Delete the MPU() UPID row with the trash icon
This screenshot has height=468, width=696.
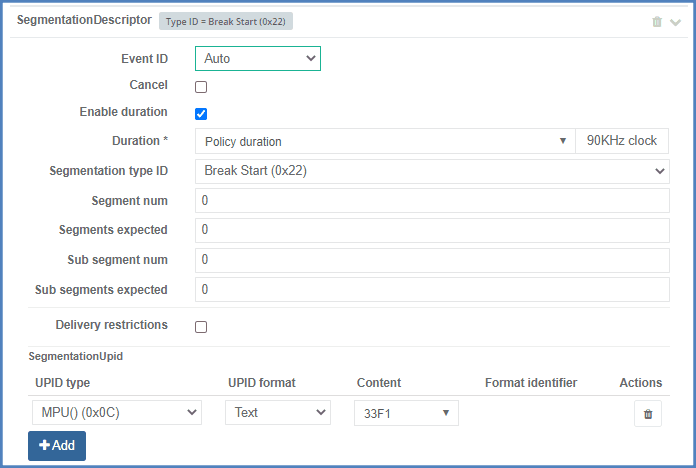pos(648,414)
